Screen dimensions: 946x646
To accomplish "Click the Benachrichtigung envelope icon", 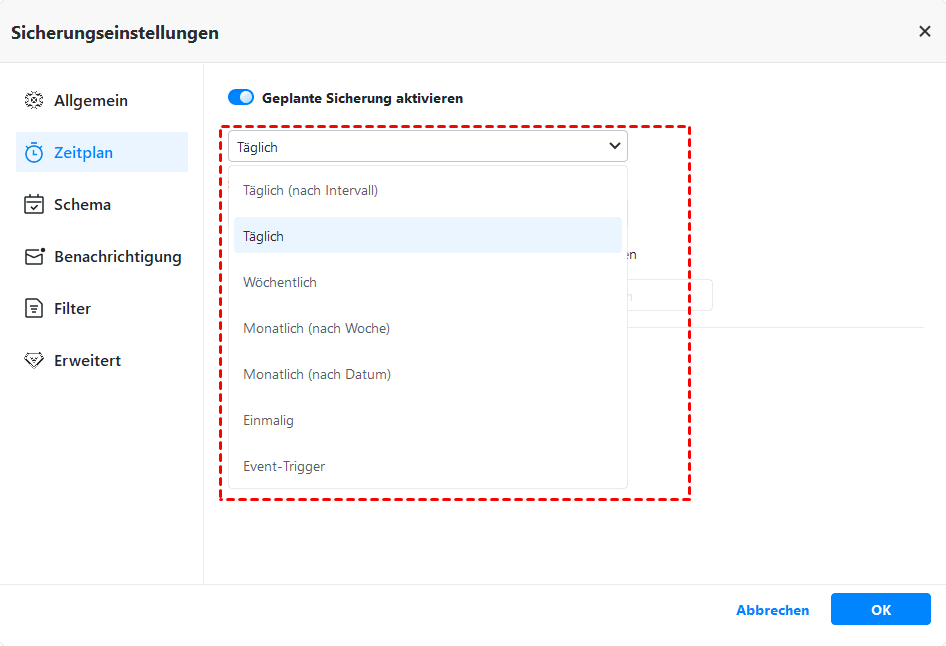I will point(34,257).
